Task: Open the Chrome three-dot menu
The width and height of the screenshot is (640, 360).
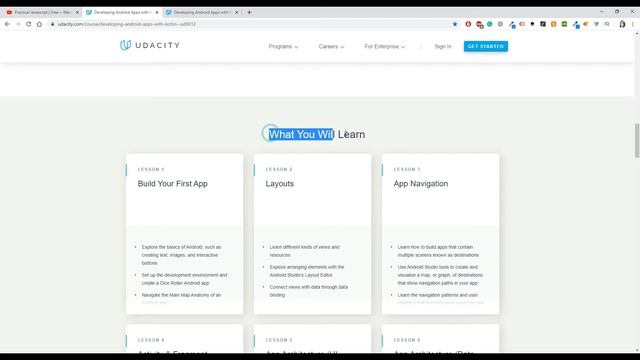Action: click(633, 24)
